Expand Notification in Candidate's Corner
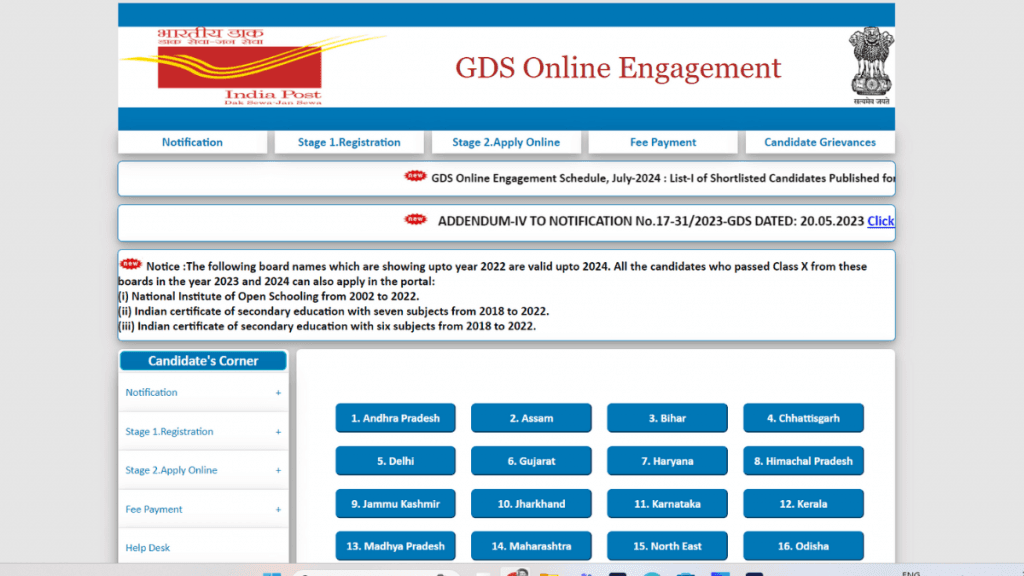The width and height of the screenshot is (1024, 576). coord(278,393)
